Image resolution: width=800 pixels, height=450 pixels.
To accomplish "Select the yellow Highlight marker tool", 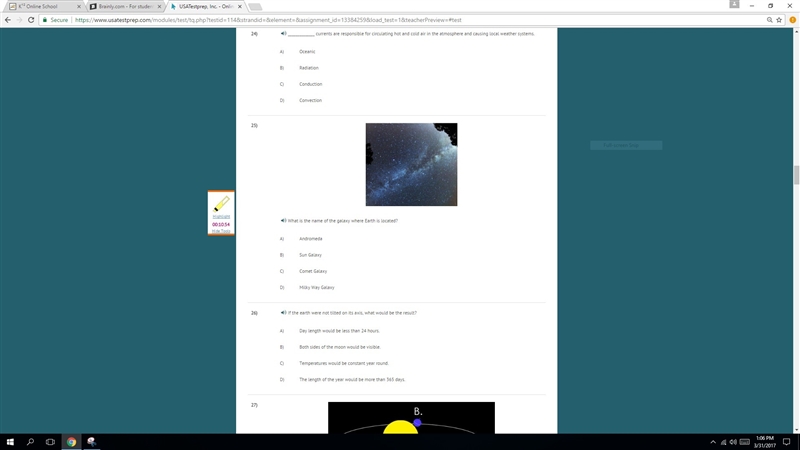I will (221, 204).
